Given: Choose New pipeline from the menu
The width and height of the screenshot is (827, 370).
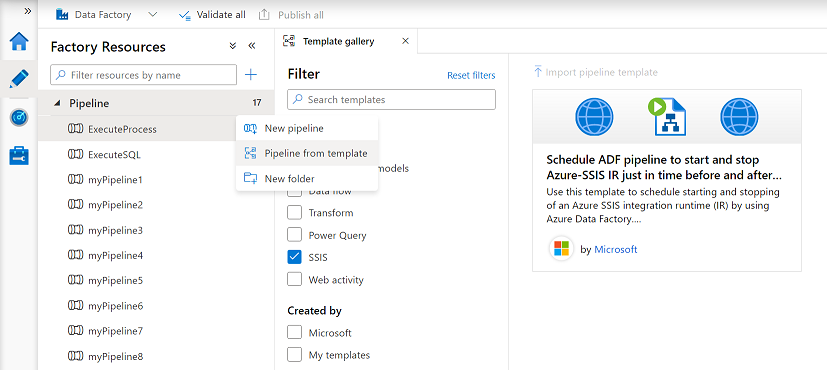Looking at the screenshot, I should point(307,128).
